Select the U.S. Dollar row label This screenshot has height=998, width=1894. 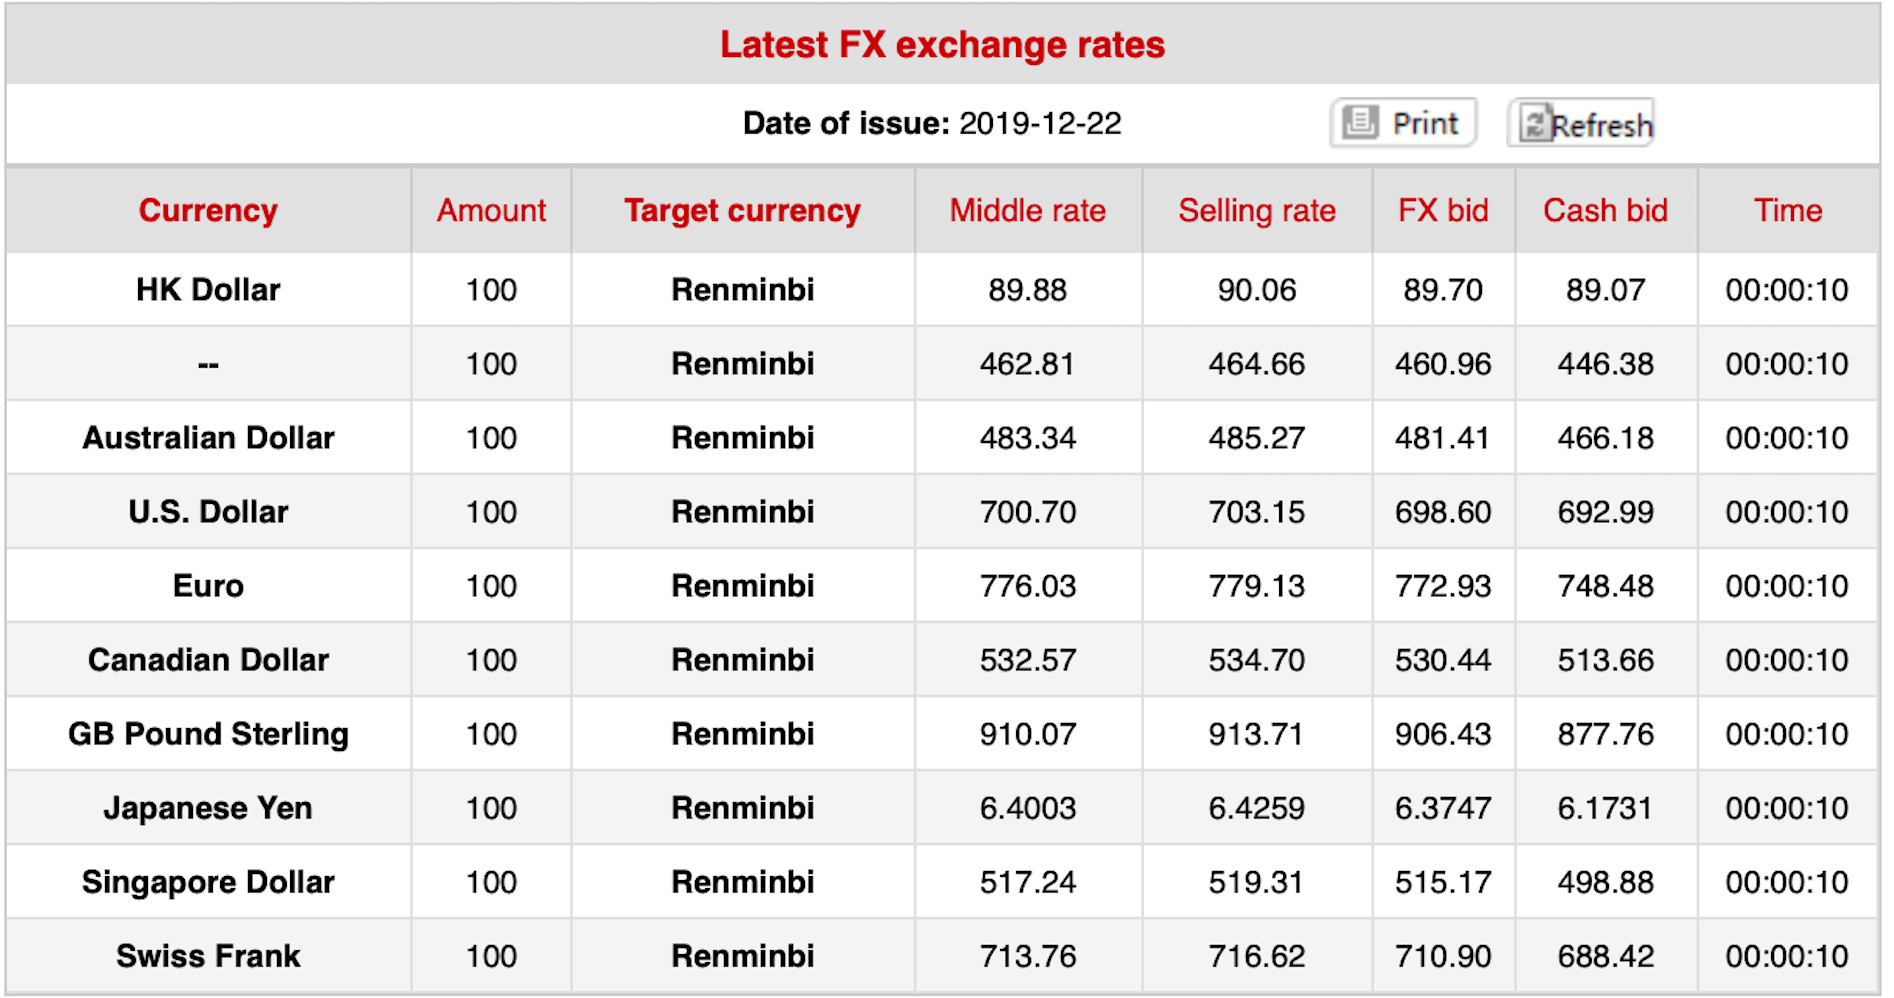point(208,511)
